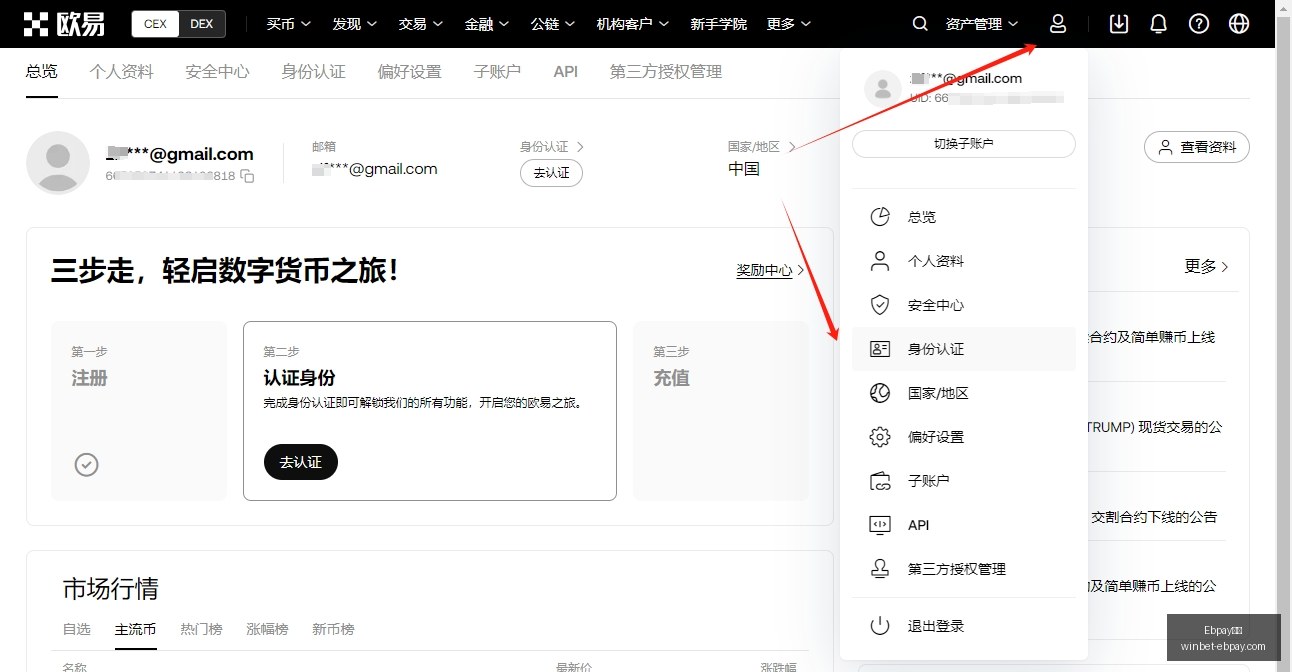The width and height of the screenshot is (1292, 672).
Task: Open 新手学院 in the top navigation
Action: (x=718, y=24)
